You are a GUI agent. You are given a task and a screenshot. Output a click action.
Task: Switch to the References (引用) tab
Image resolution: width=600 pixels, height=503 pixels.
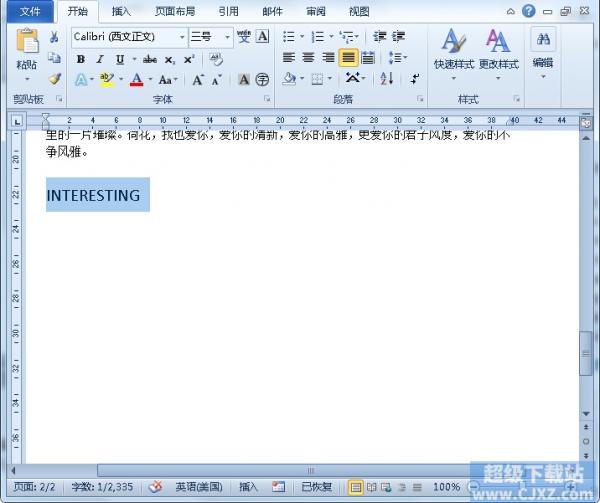click(x=228, y=11)
